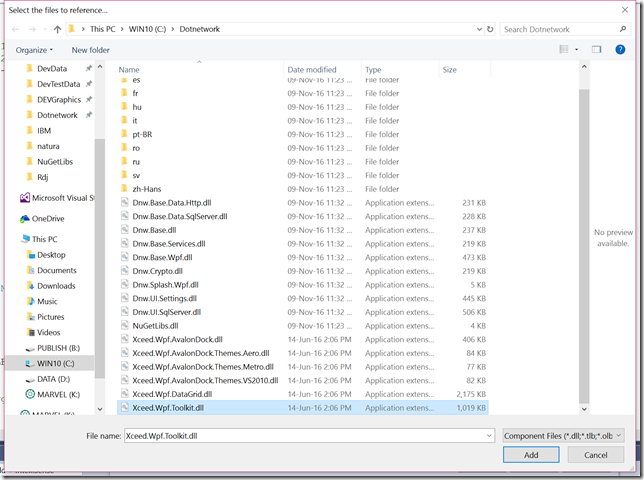Open the Organize dropdown menu

pyautogui.click(x=35, y=49)
